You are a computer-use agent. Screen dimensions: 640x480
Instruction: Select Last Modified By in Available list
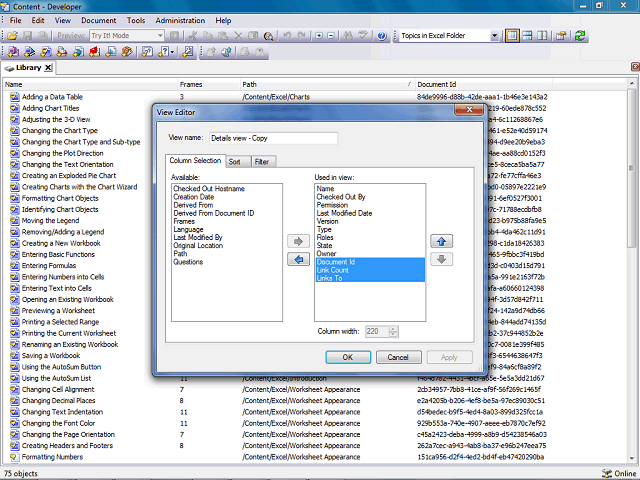pos(198,237)
